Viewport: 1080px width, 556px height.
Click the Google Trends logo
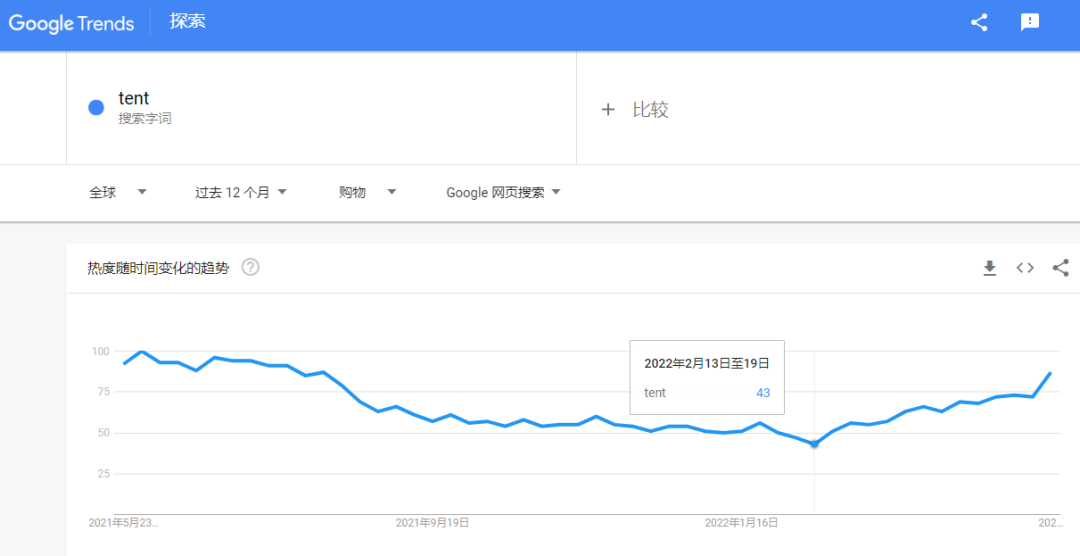[71, 23]
